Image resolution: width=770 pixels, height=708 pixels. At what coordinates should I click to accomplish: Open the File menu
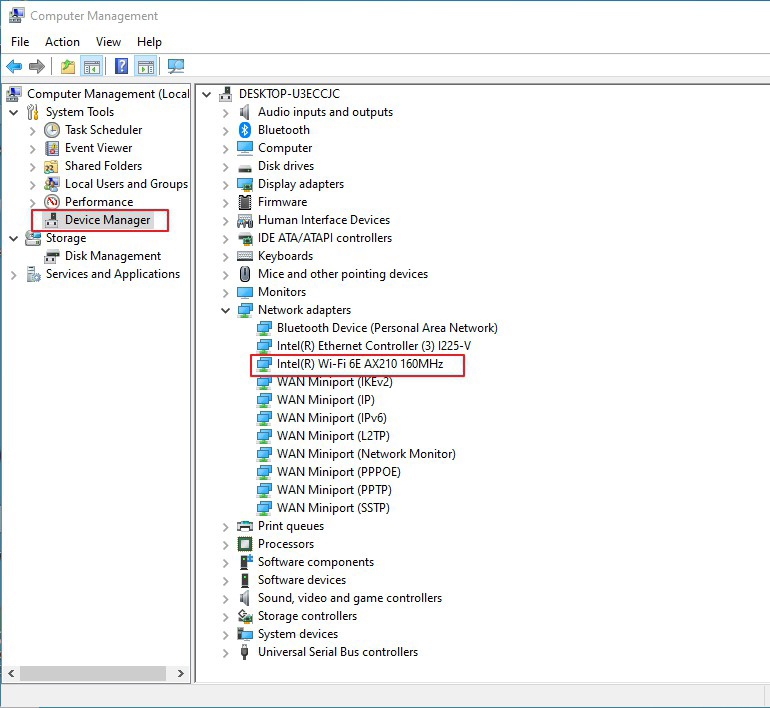pos(20,42)
